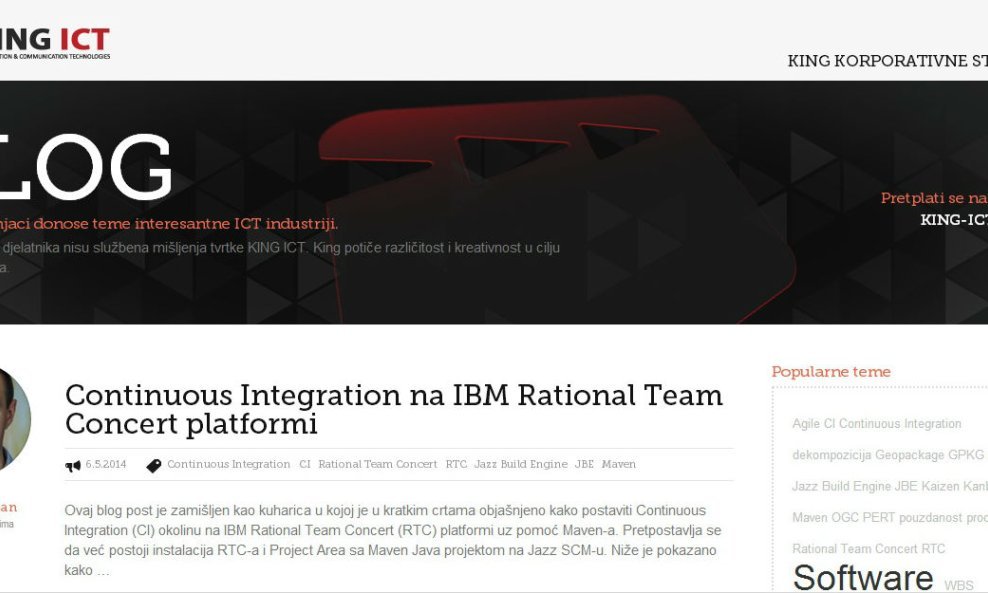The width and height of the screenshot is (988, 593).
Task: Choose the pouzdanost topic tag
Action: click(931, 518)
